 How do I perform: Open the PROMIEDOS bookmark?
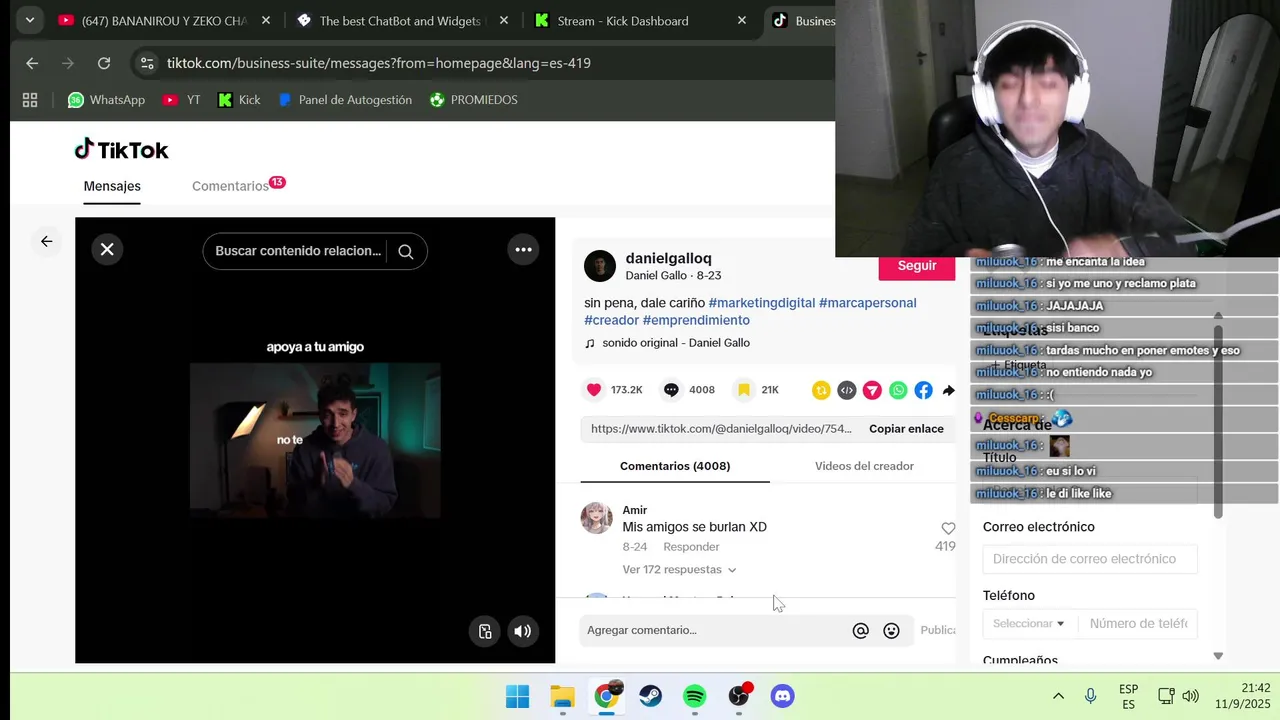(x=473, y=100)
